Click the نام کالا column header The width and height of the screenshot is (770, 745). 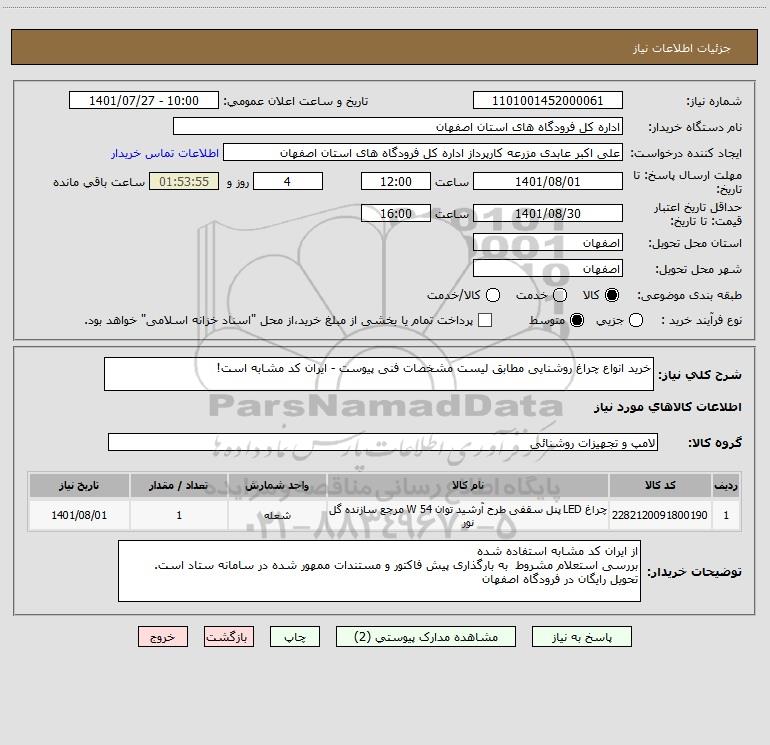click(468, 485)
